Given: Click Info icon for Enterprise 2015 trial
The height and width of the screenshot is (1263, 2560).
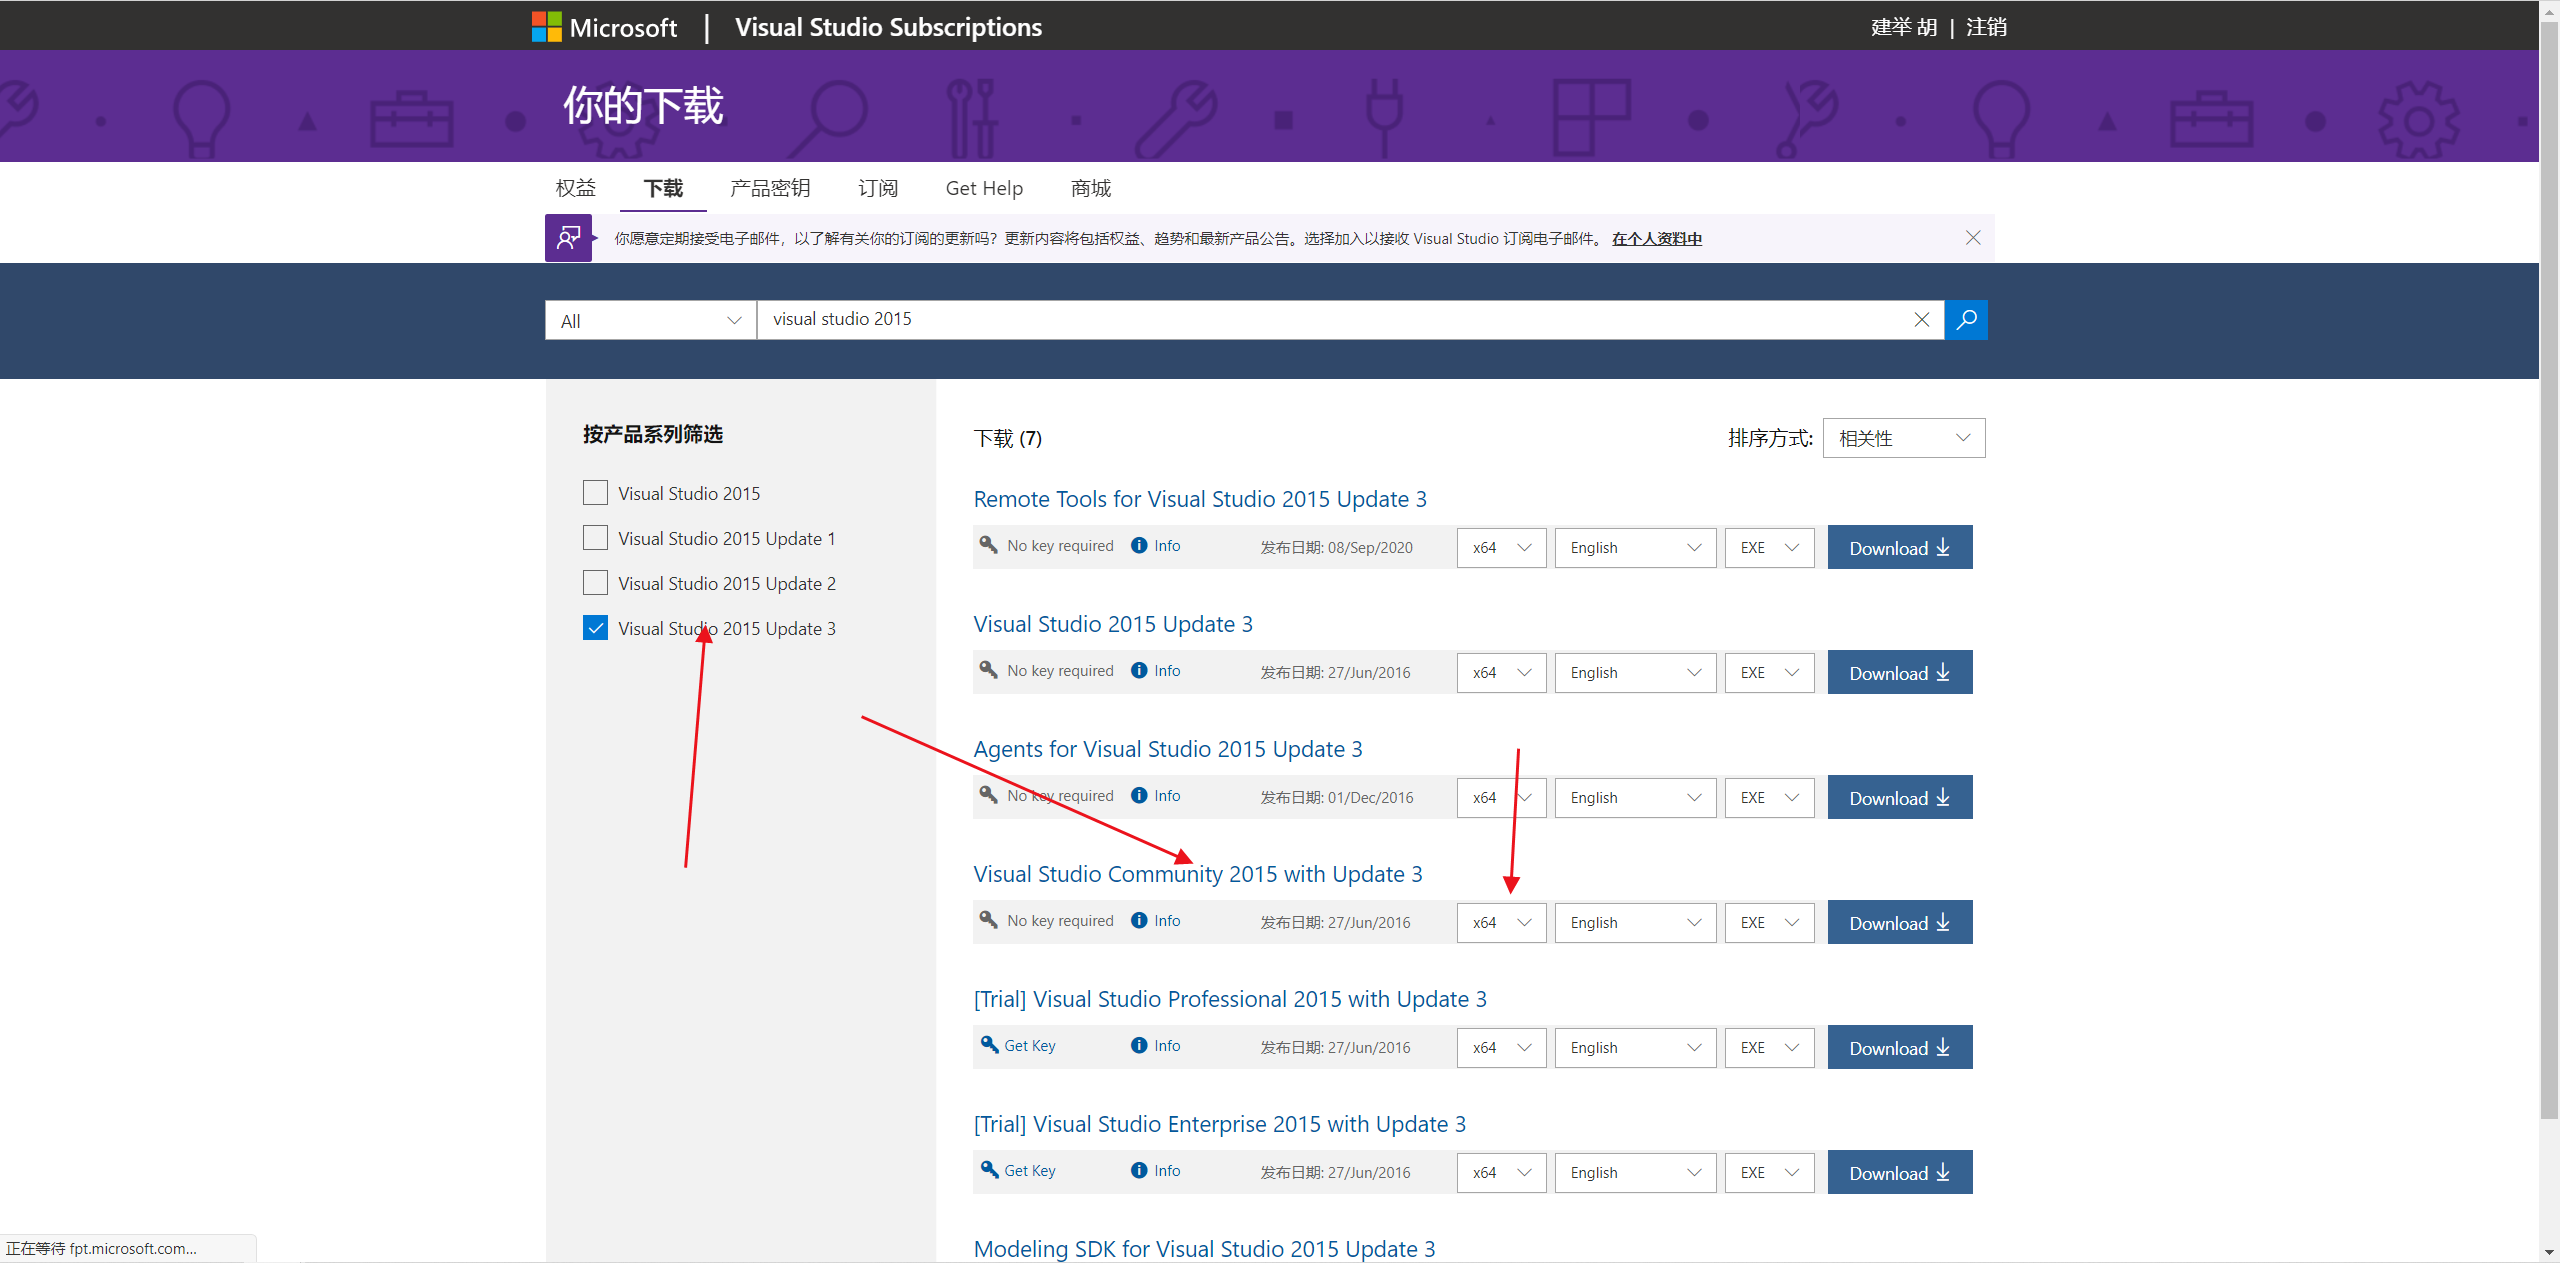Looking at the screenshot, I should pos(1139,1171).
